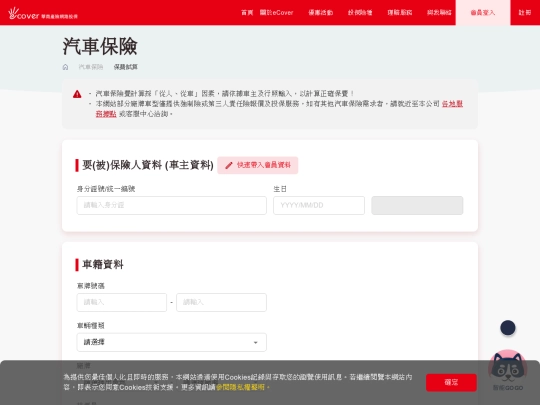The image size is (540, 405).
Task: Click the greyed-out field beside birthday
Action: 417,205
